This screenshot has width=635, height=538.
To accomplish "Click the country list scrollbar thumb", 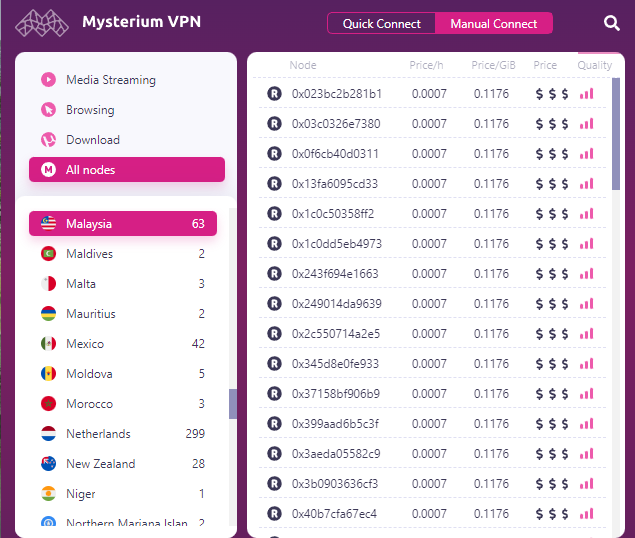I will (233, 404).
